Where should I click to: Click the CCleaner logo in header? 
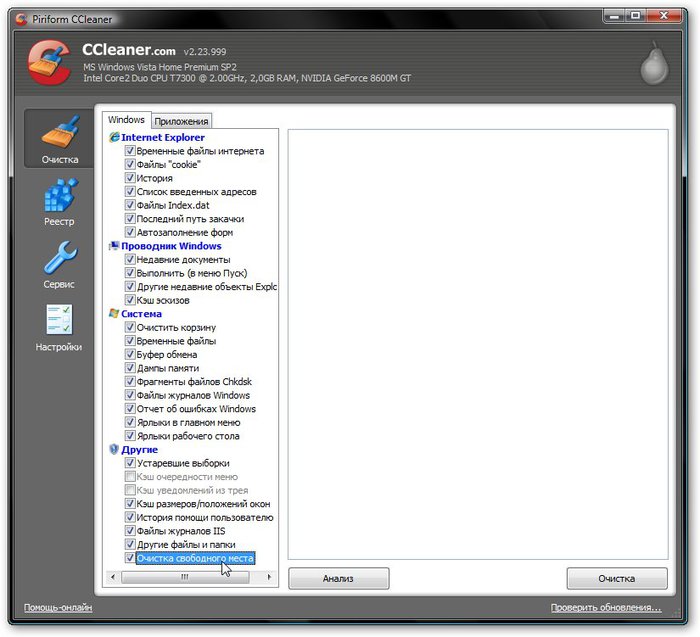(x=49, y=62)
